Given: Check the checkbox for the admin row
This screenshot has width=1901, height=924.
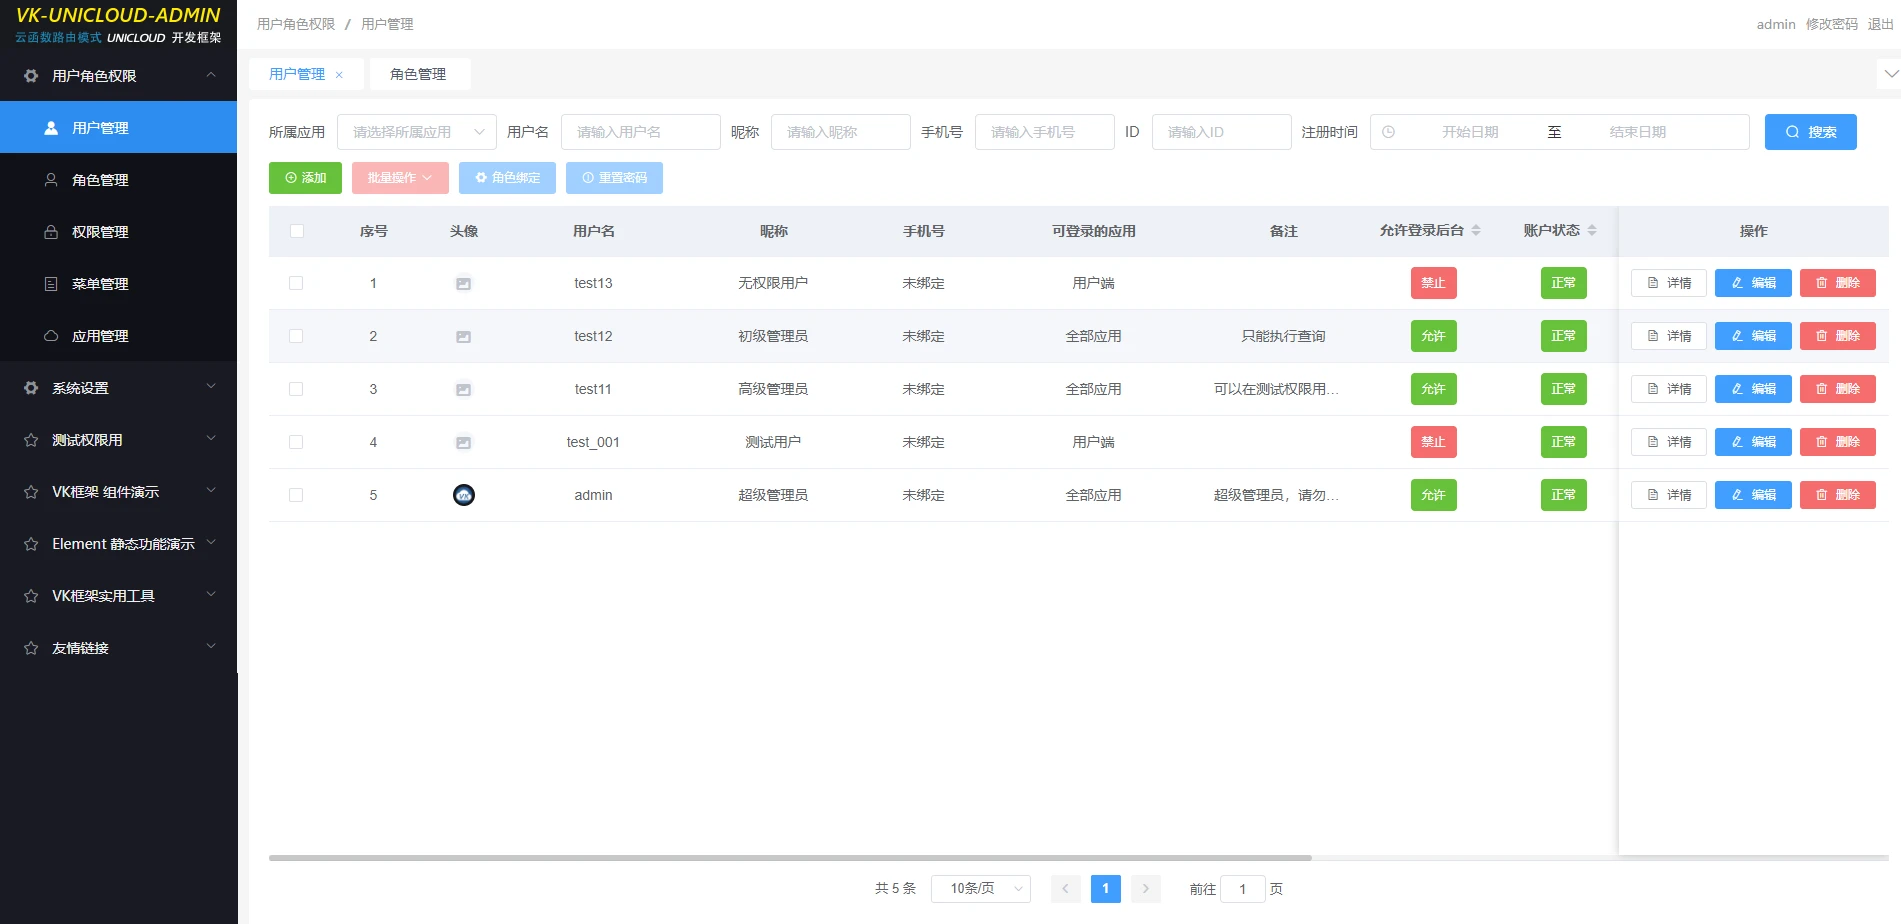Looking at the screenshot, I should click(296, 495).
